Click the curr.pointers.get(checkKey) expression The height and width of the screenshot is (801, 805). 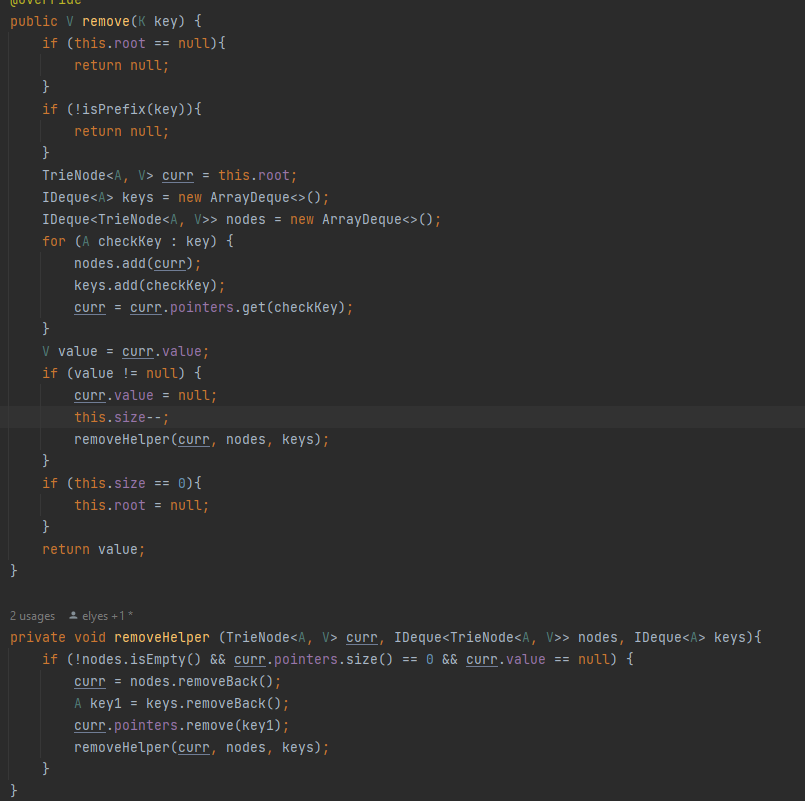click(241, 307)
